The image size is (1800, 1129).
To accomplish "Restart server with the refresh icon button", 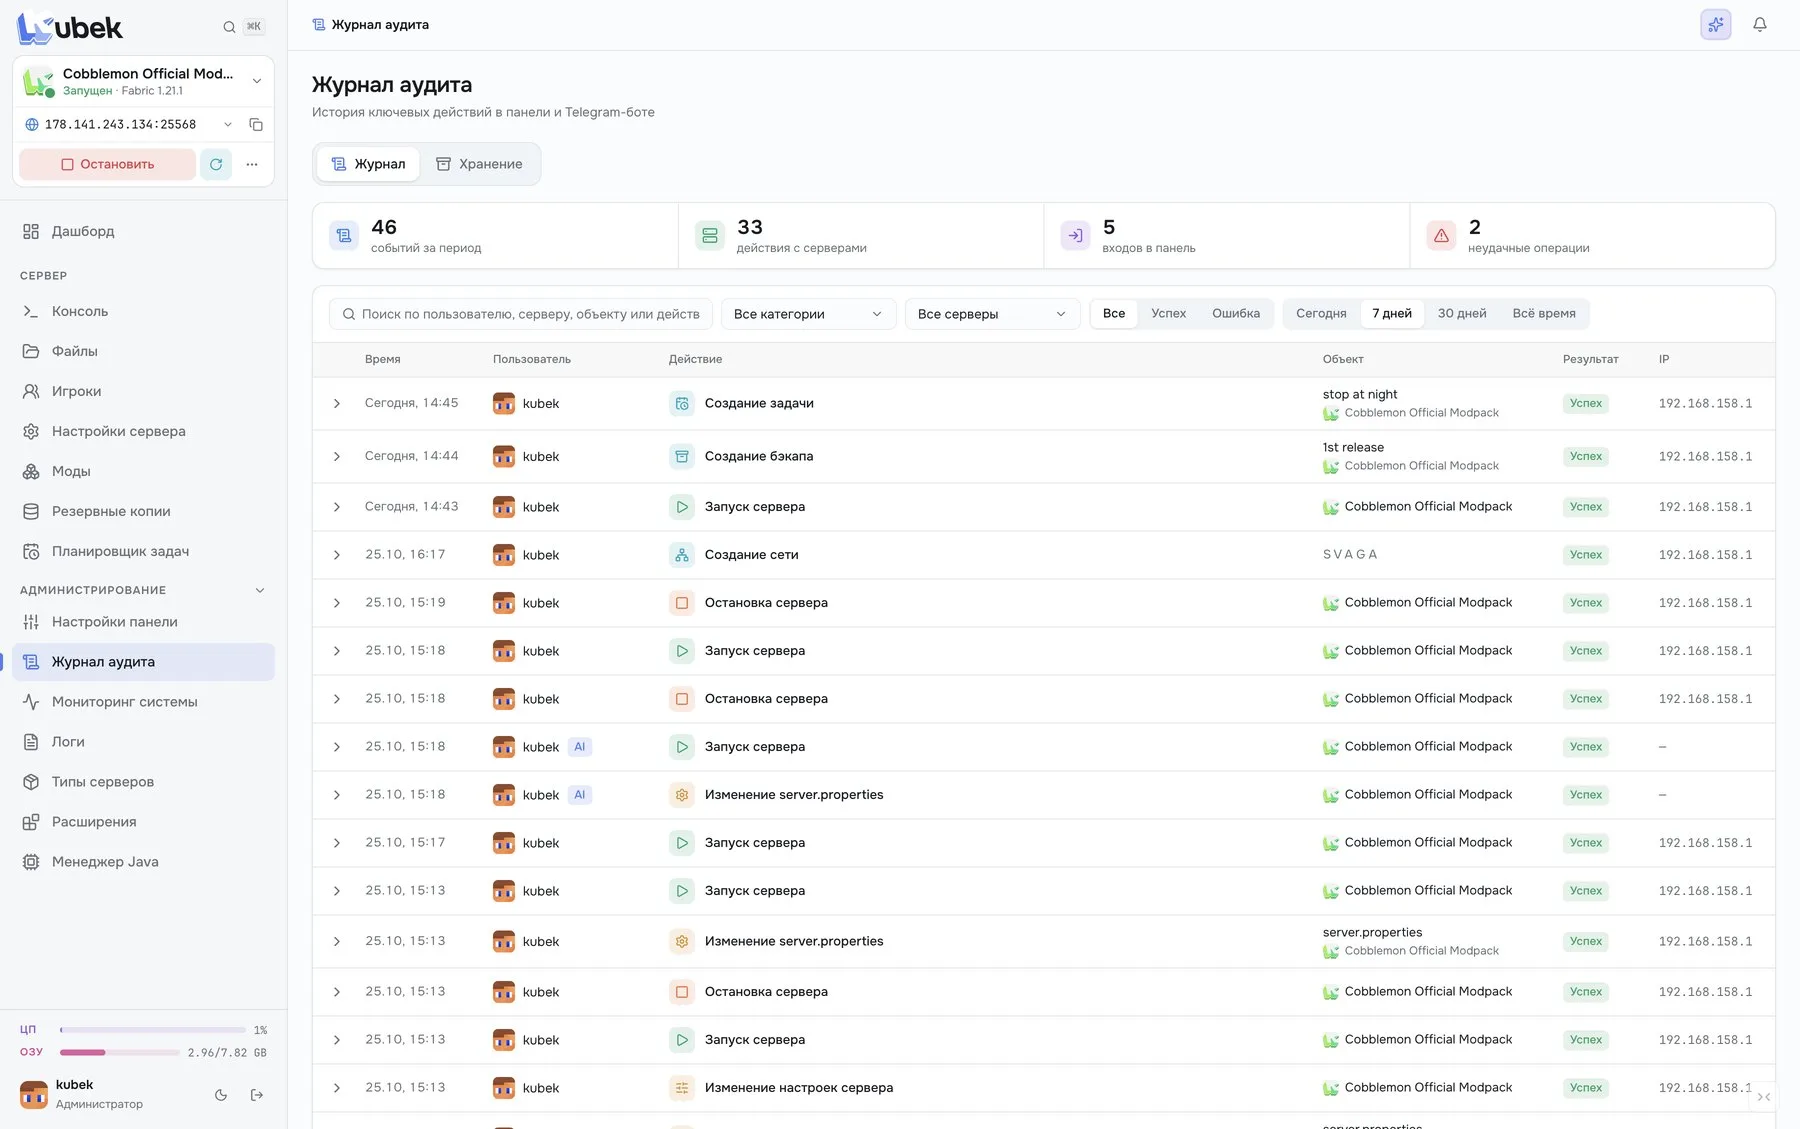I will pos(216,164).
